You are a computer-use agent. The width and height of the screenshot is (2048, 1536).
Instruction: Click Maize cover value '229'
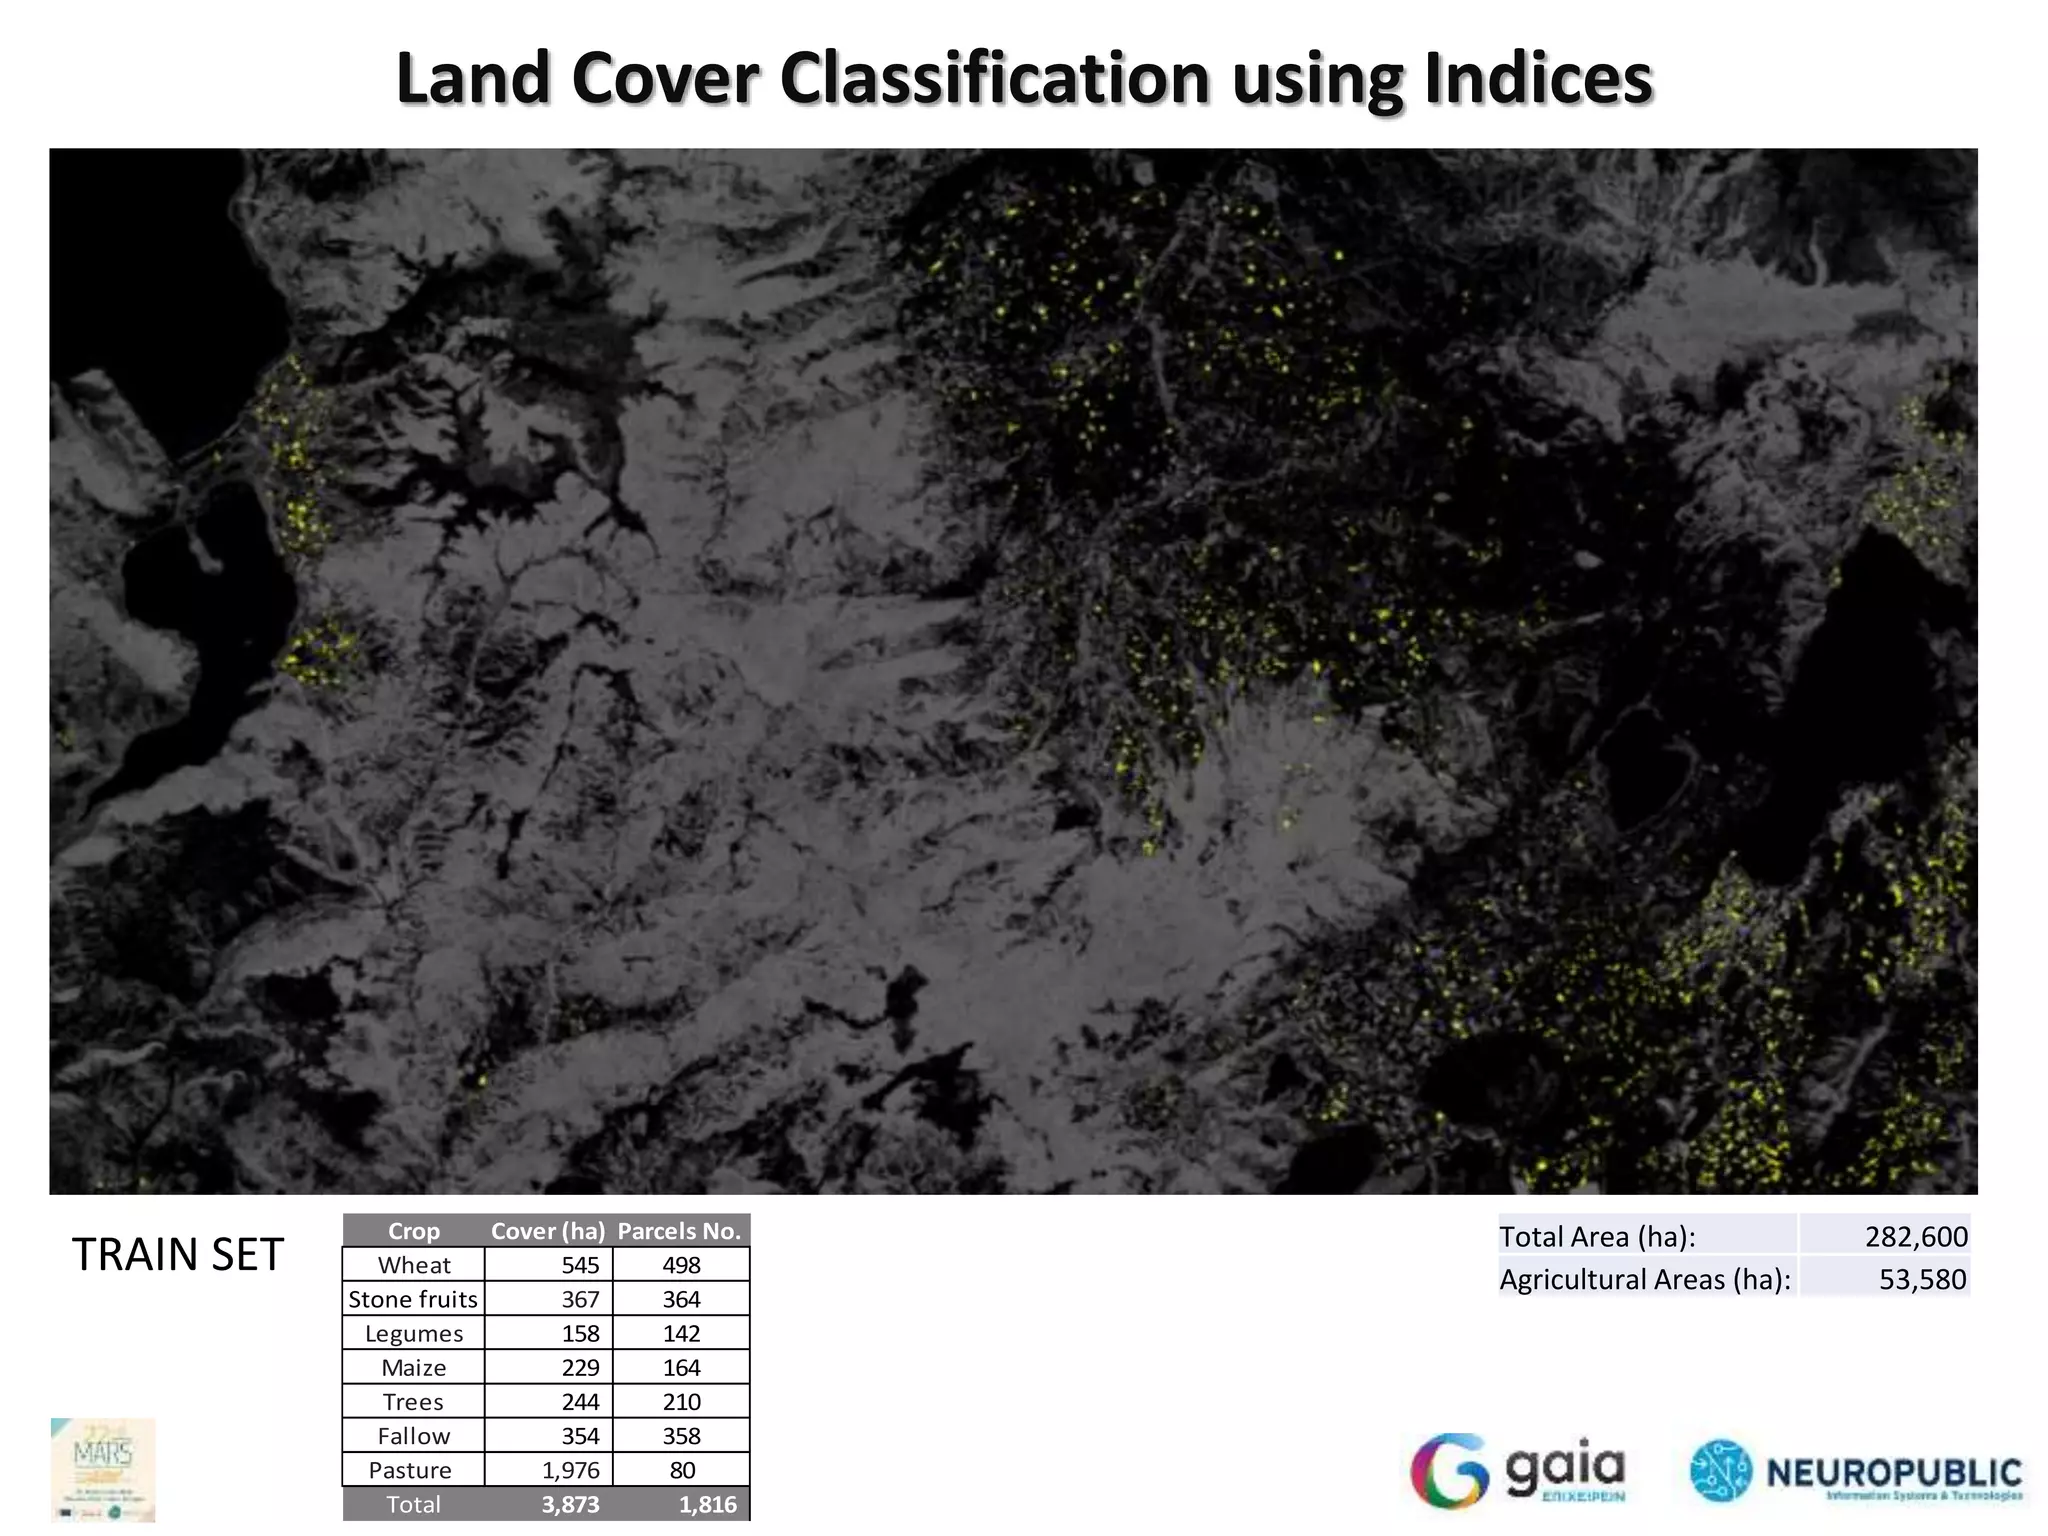[580, 1367]
